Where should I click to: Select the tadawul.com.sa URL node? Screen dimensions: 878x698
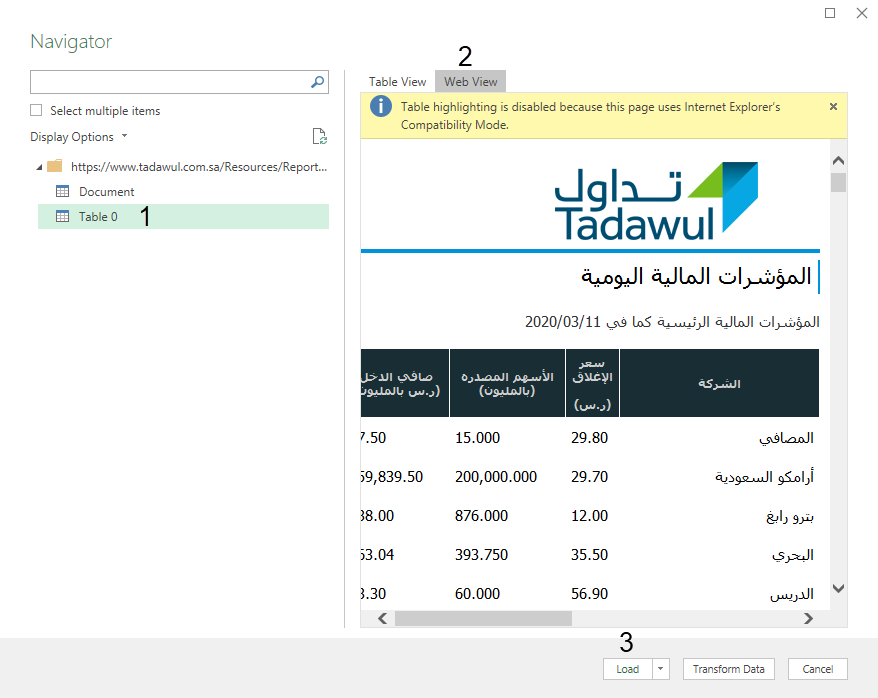point(199,167)
